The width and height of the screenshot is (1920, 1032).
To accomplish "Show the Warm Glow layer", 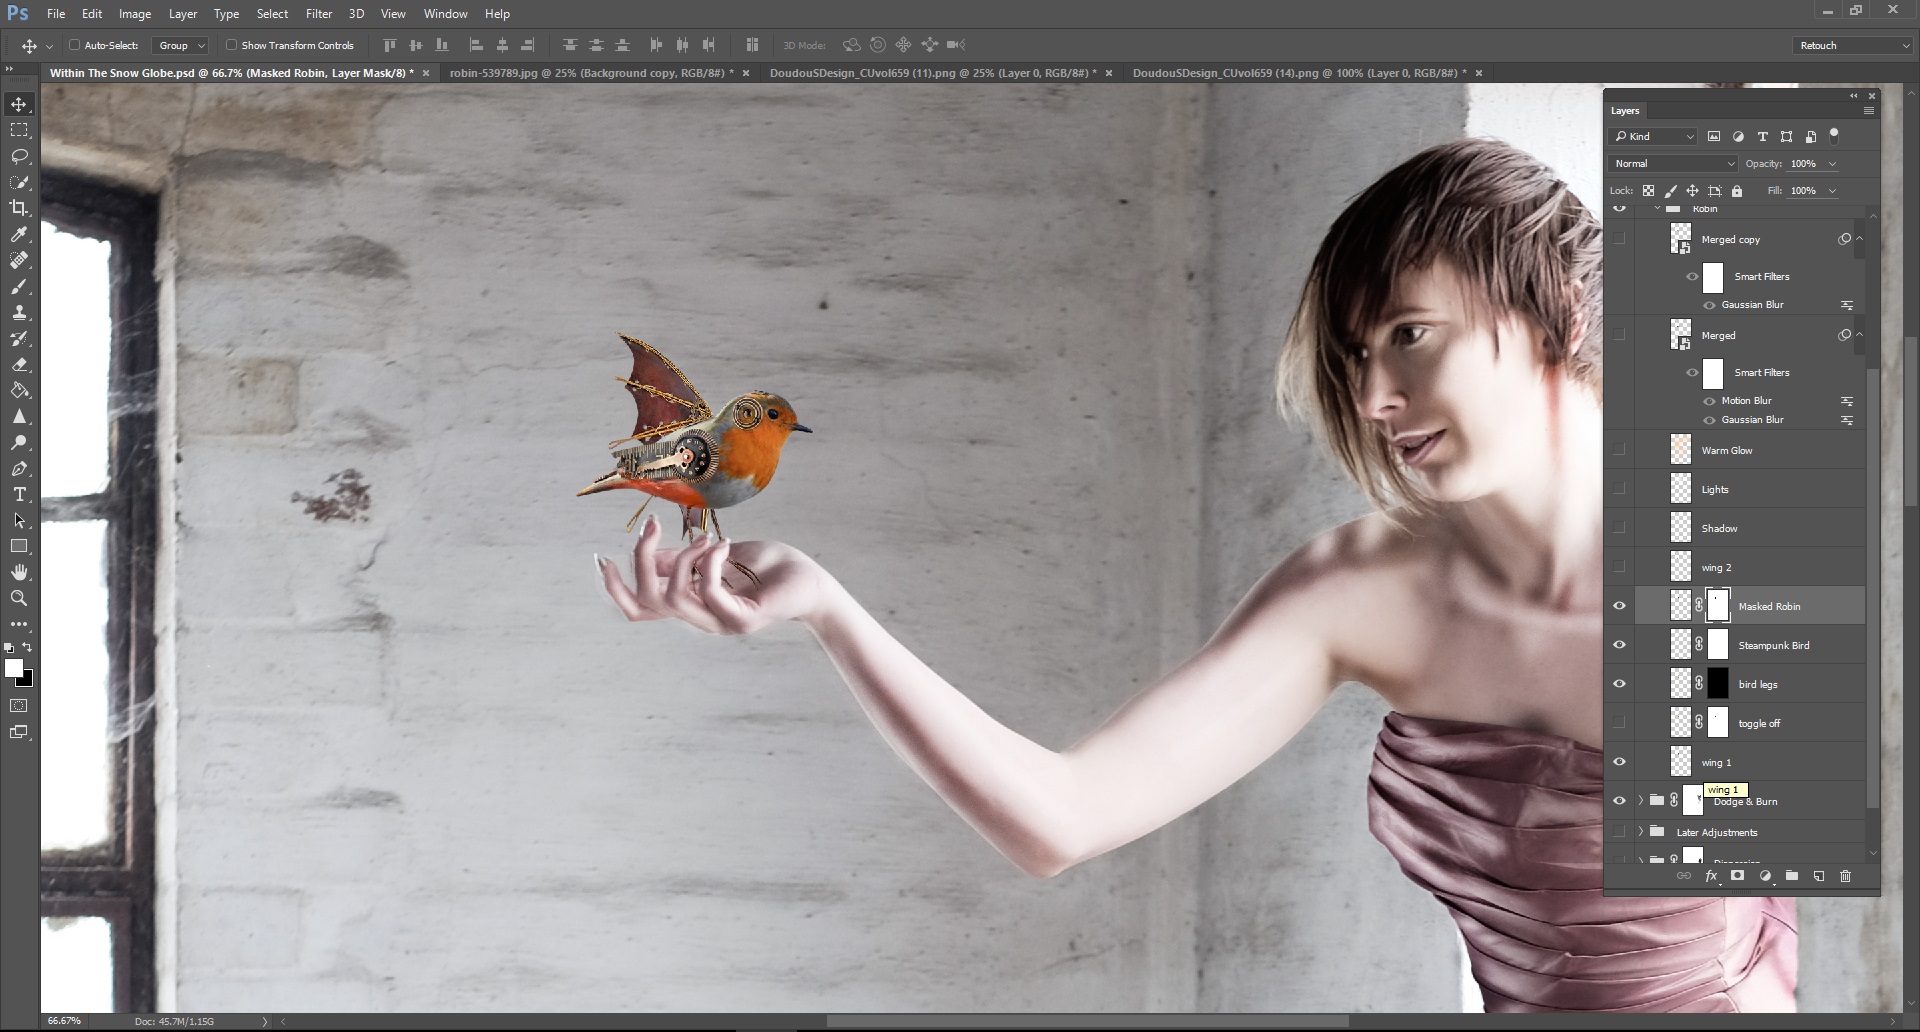I will point(1620,449).
